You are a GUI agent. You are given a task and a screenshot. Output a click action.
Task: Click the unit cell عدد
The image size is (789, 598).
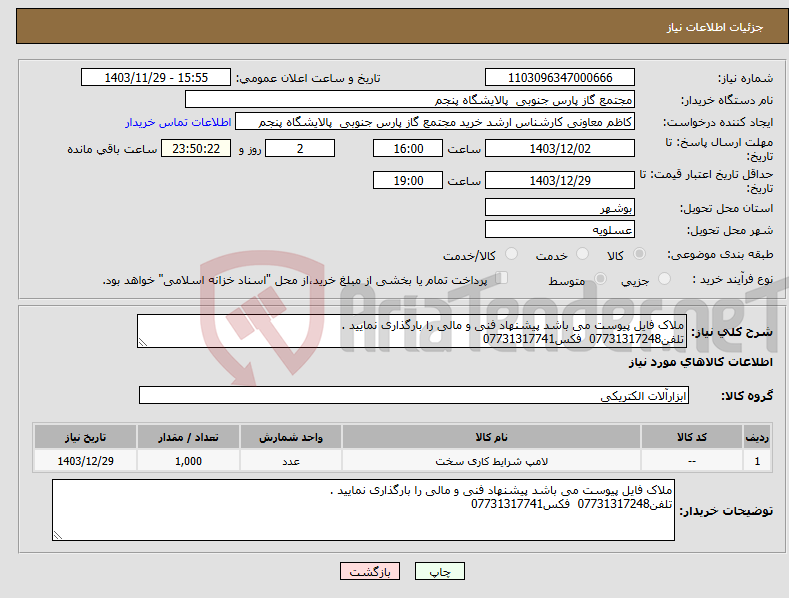click(291, 461)
